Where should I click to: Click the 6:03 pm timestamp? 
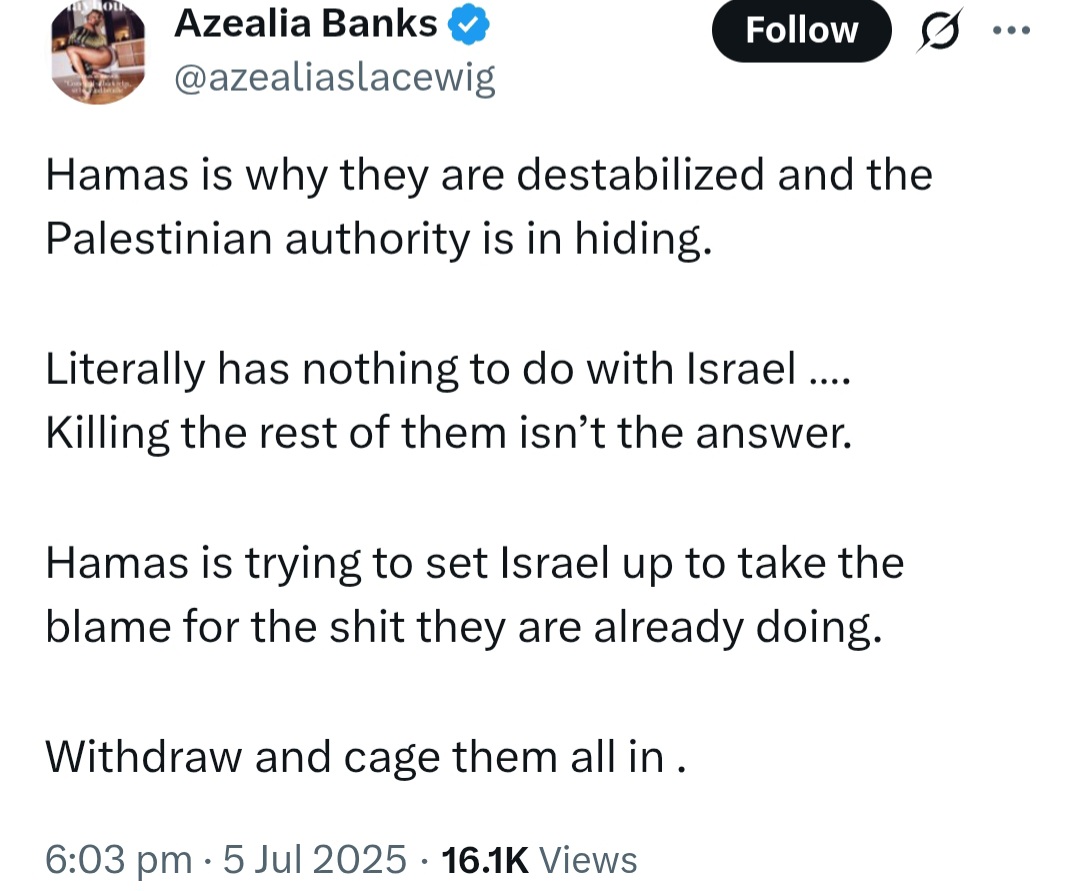click(x=118, y=859)
